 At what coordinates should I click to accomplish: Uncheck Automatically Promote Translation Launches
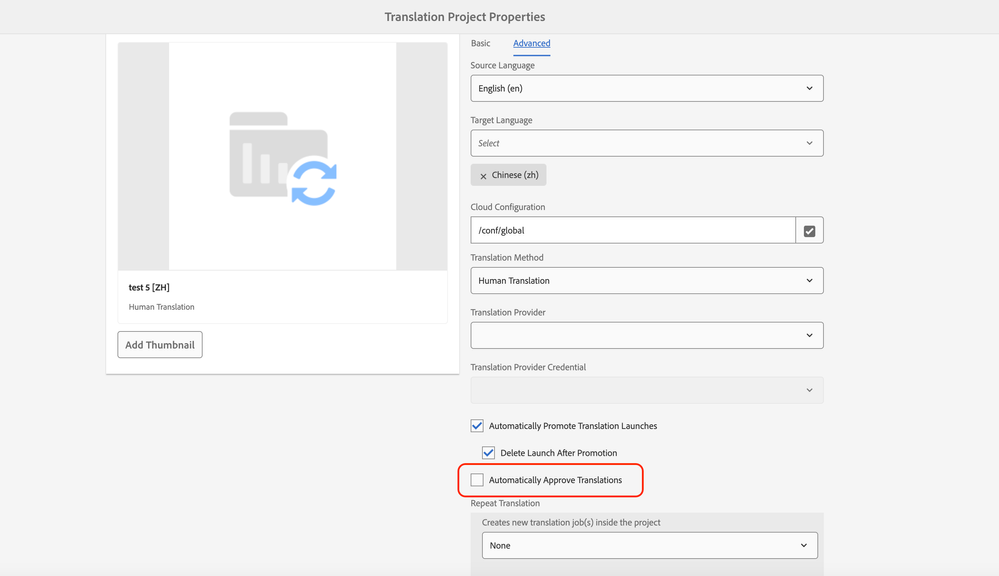[x=477, y=426]
